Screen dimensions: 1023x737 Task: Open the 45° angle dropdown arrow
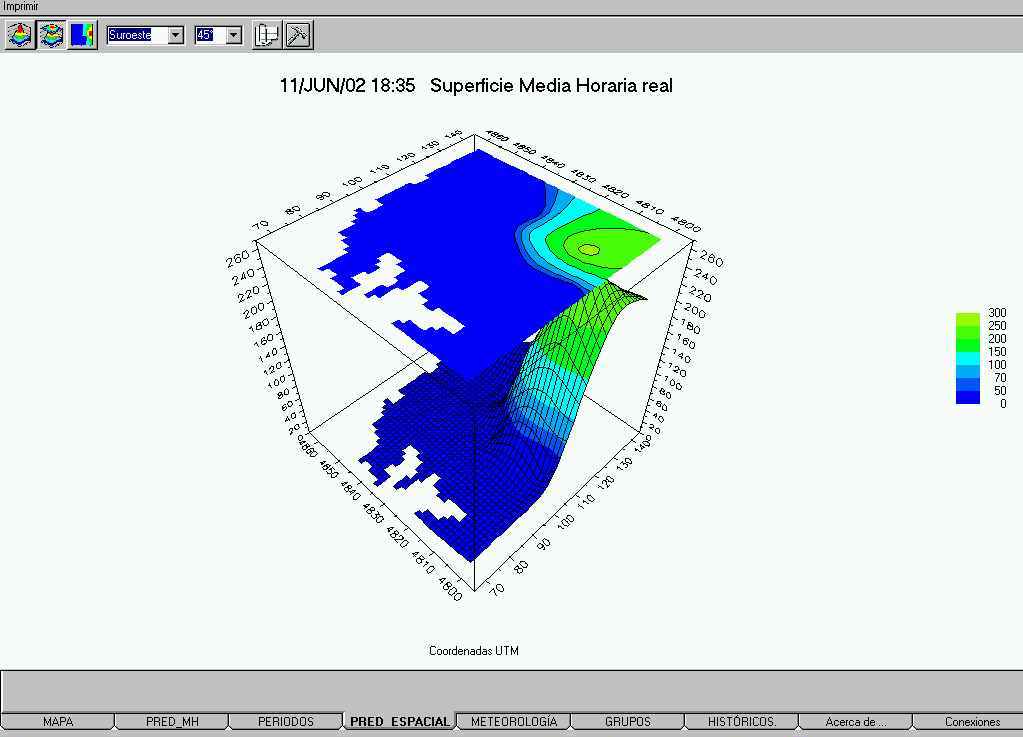pyautogui.click(x=234, y=35)
